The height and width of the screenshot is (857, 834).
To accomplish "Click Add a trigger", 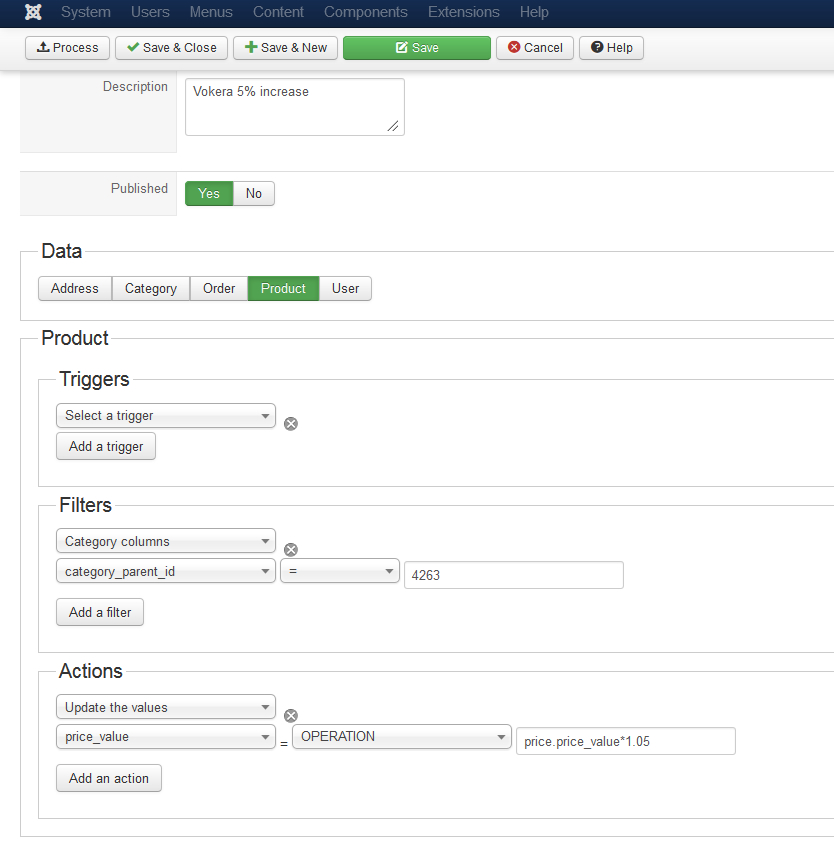I will click(x=106, y=447).
